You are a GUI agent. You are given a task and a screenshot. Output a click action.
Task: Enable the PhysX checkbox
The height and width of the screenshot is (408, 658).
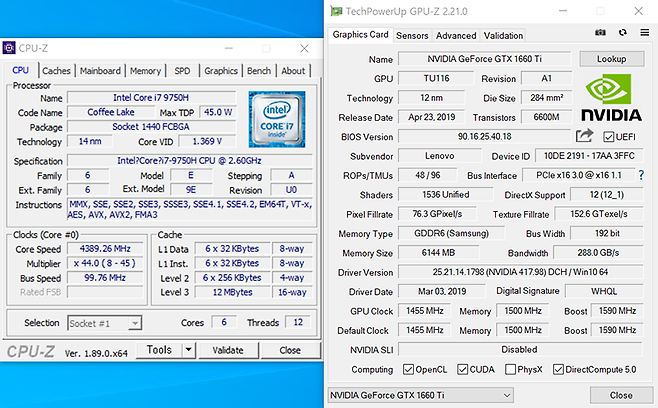pos(510,369)
